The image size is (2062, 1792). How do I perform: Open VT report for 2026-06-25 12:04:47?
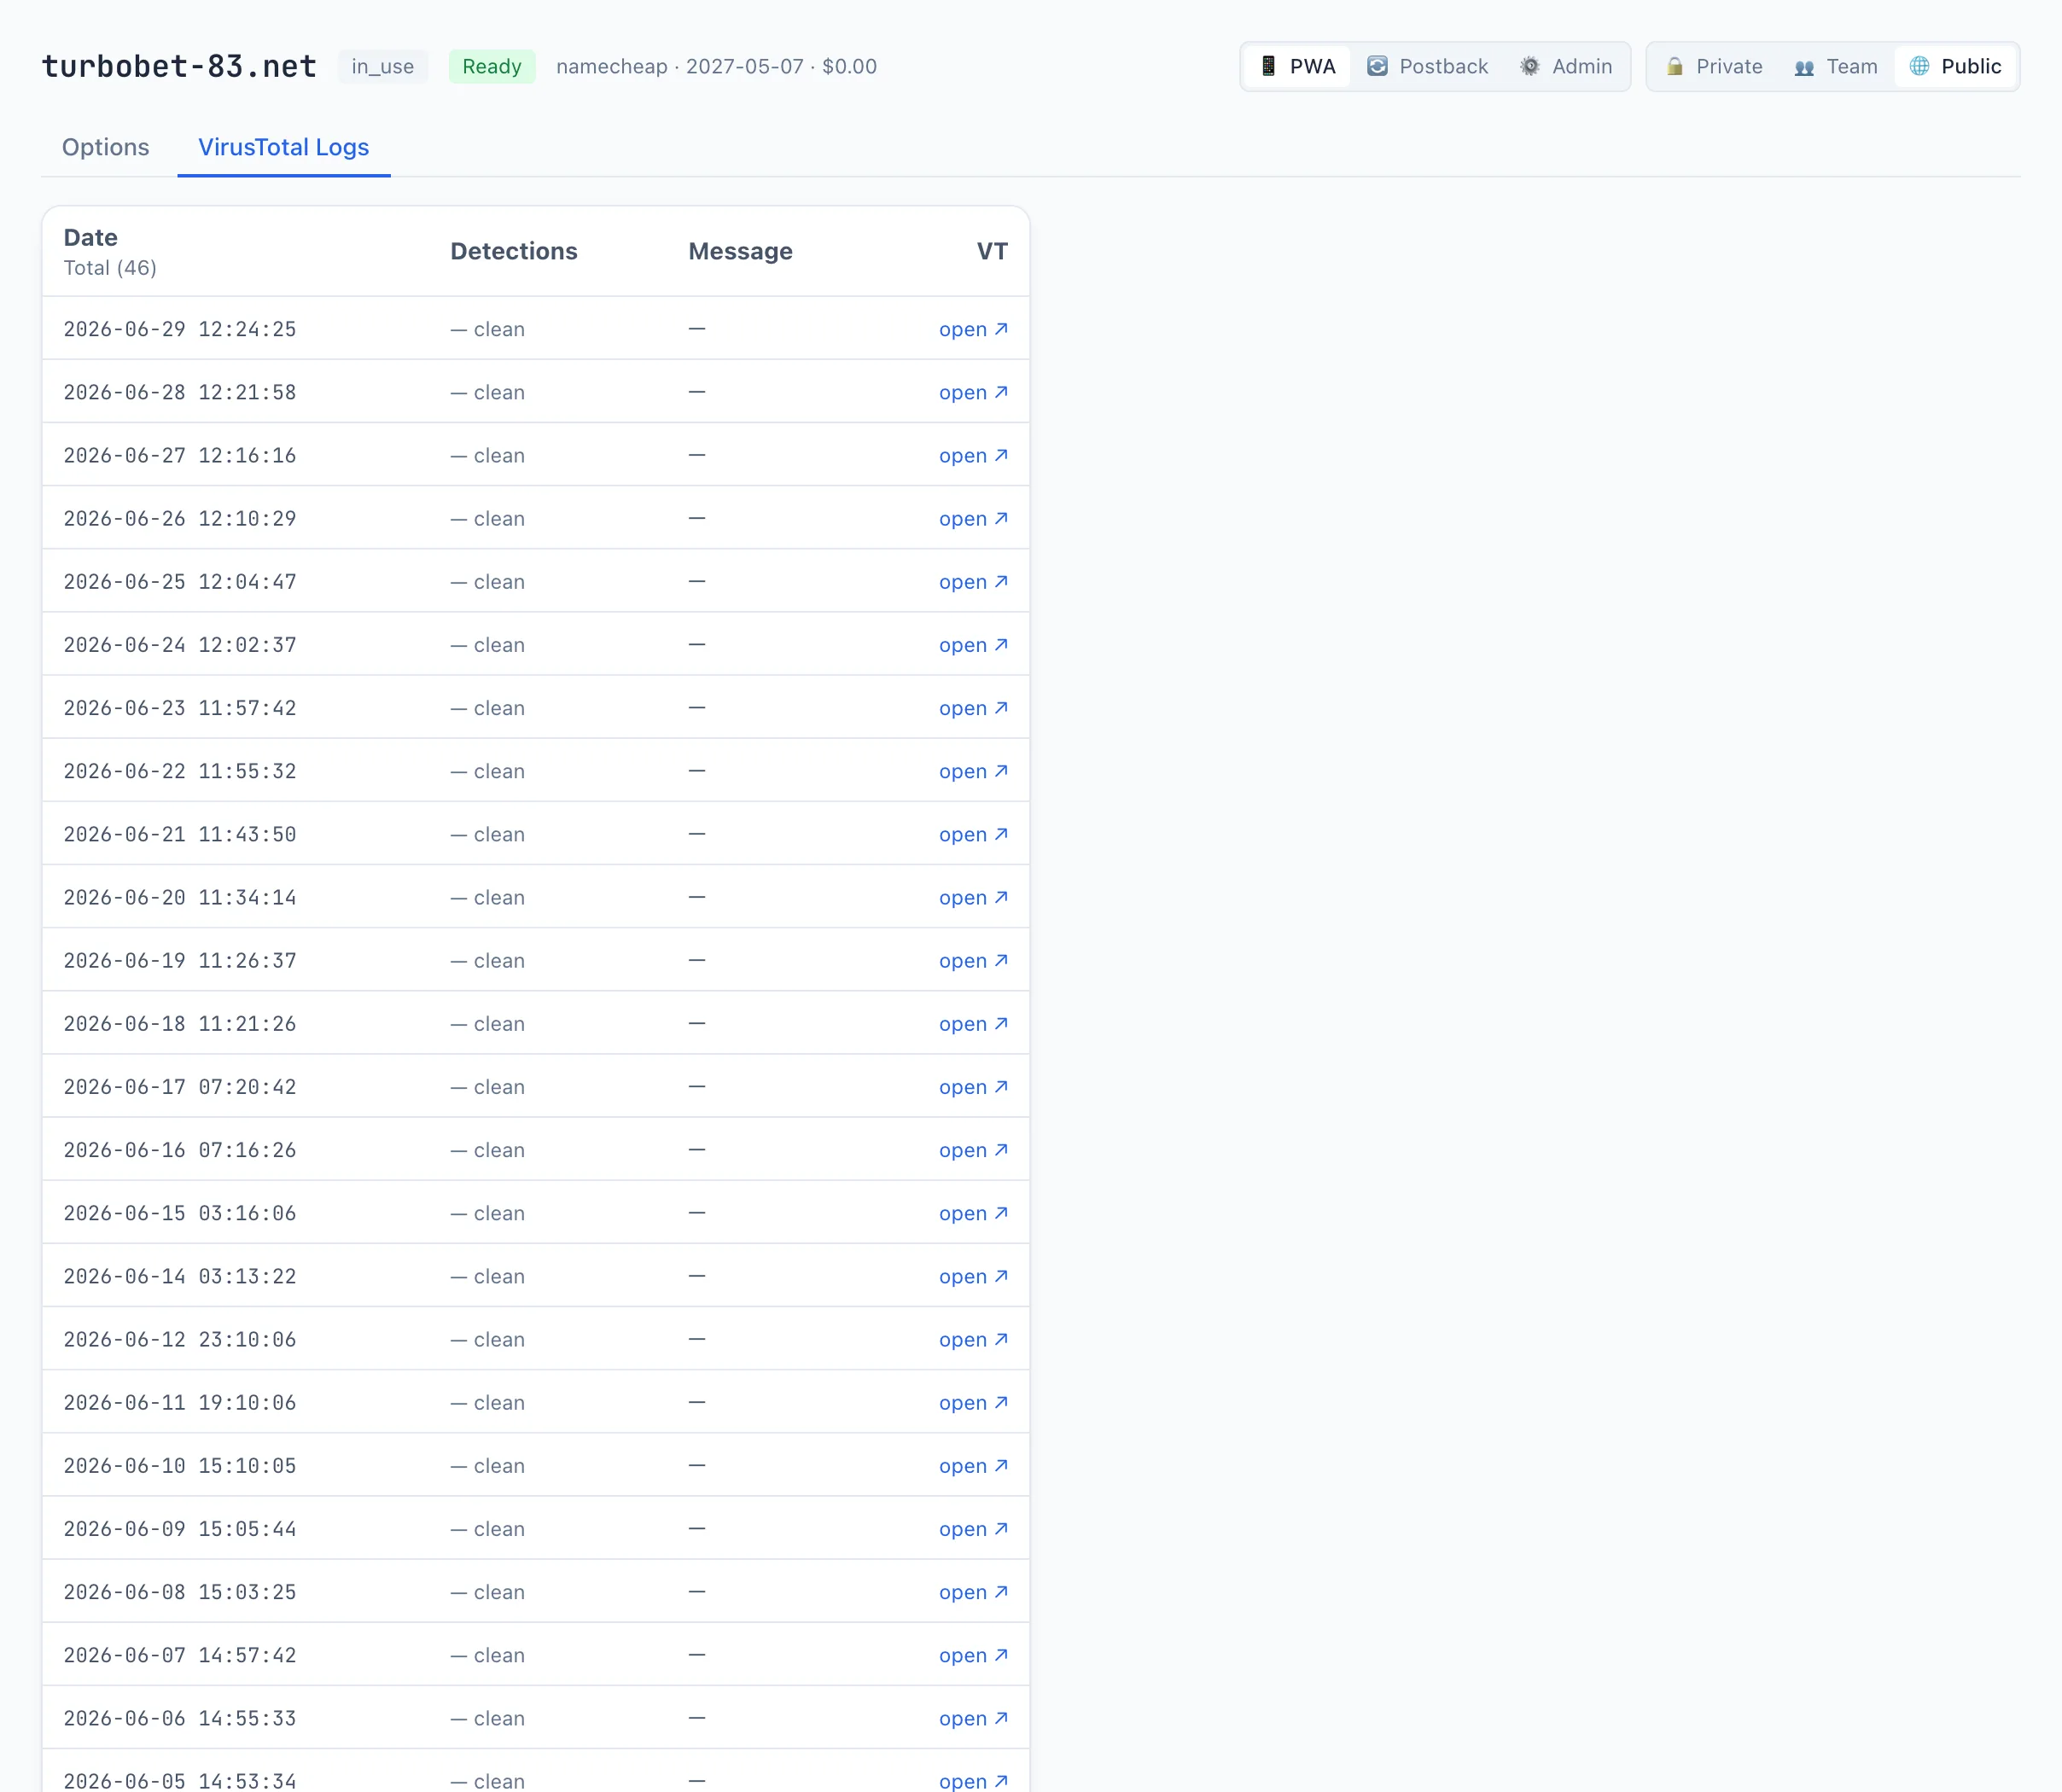coord(973,581)
